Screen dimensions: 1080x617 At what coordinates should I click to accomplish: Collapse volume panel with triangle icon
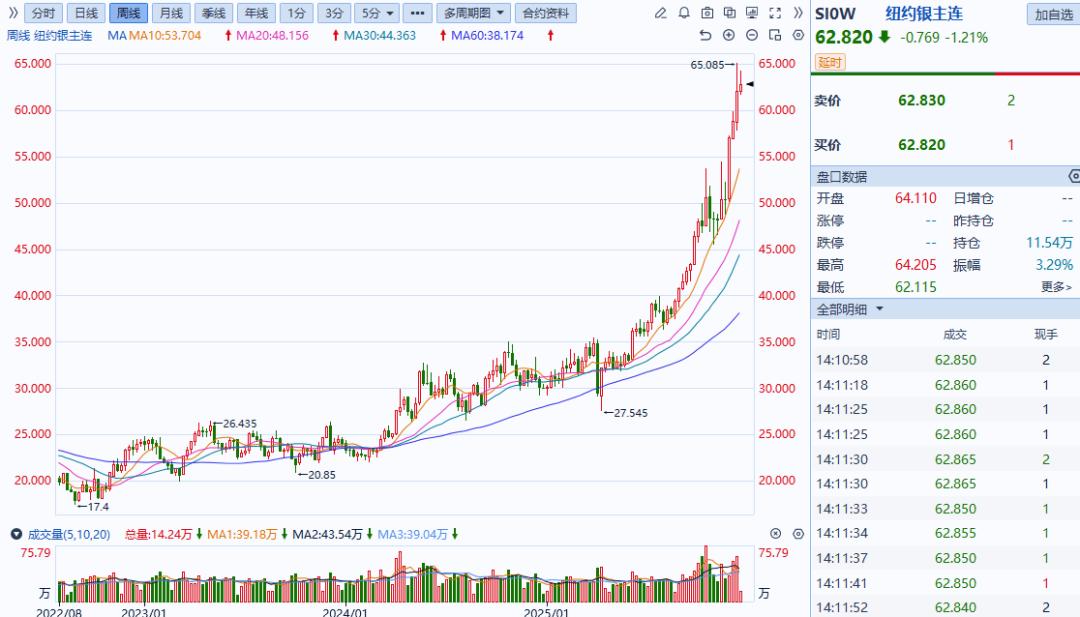16,534
